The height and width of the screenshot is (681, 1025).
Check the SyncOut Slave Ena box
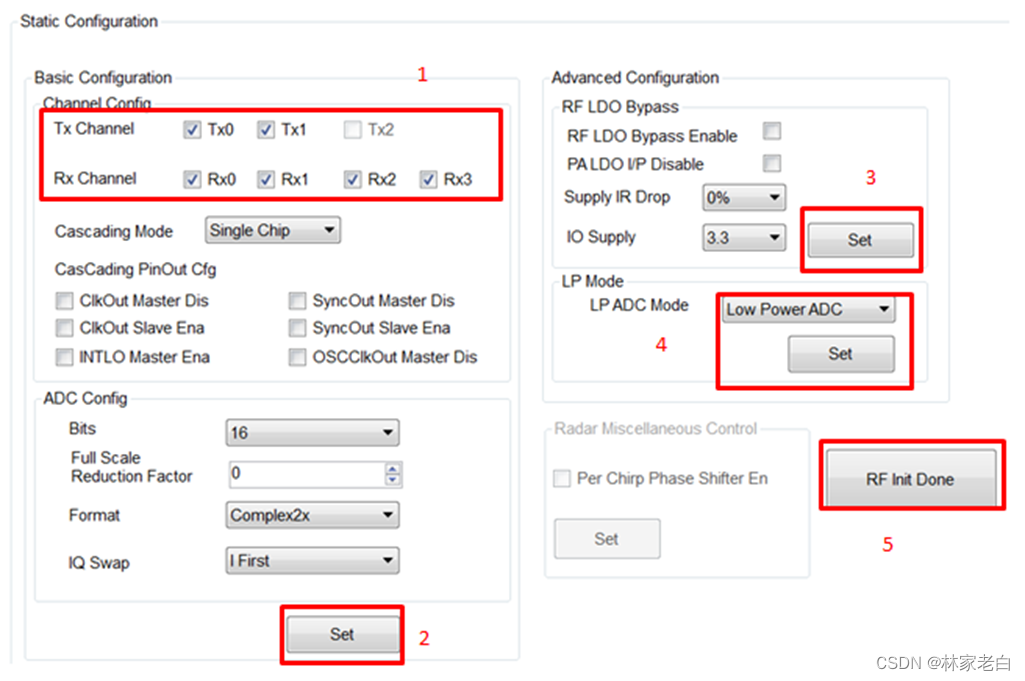tap(297, 328)
